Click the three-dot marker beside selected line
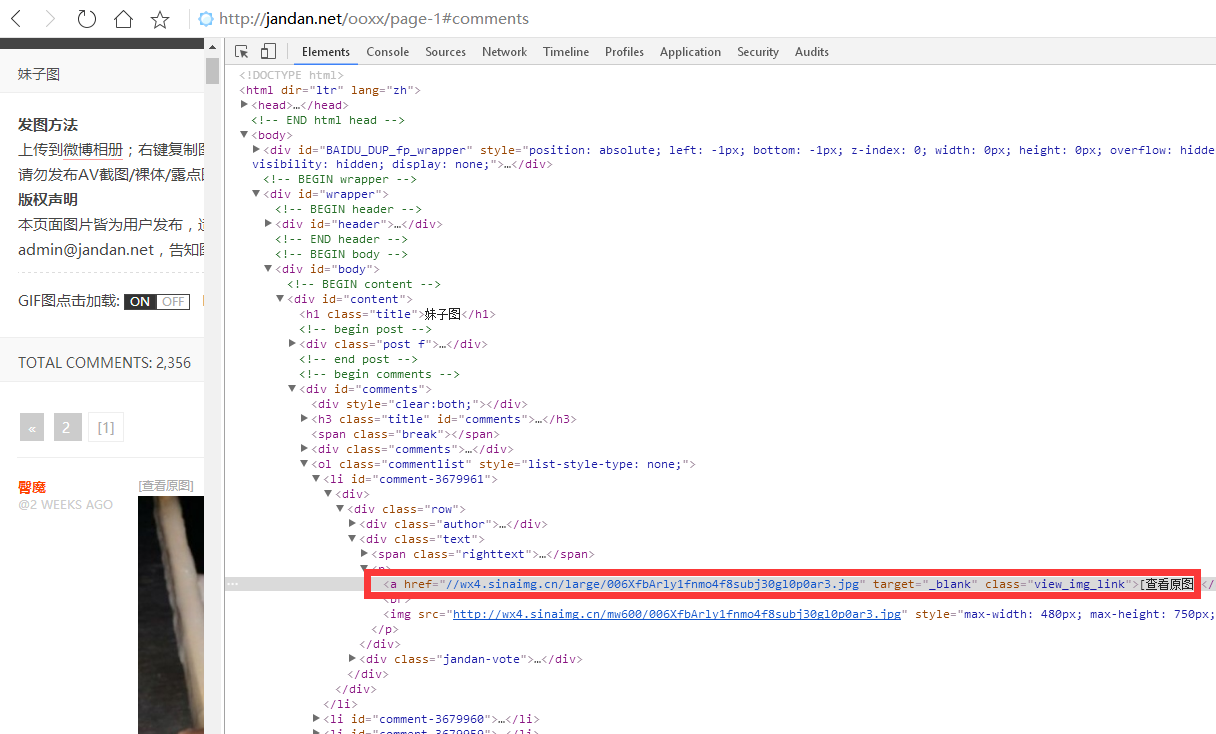This screenshot has width=1216, height=734. [233, 584]
